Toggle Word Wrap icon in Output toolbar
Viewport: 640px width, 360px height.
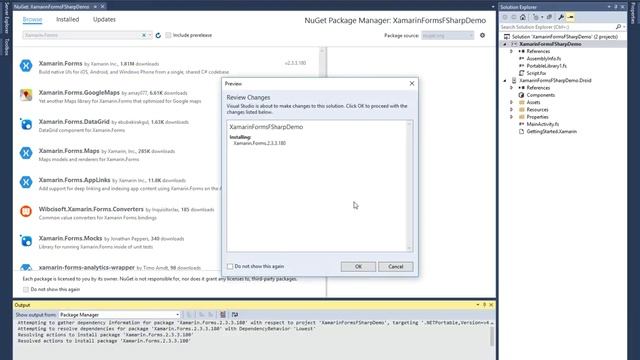235,315
